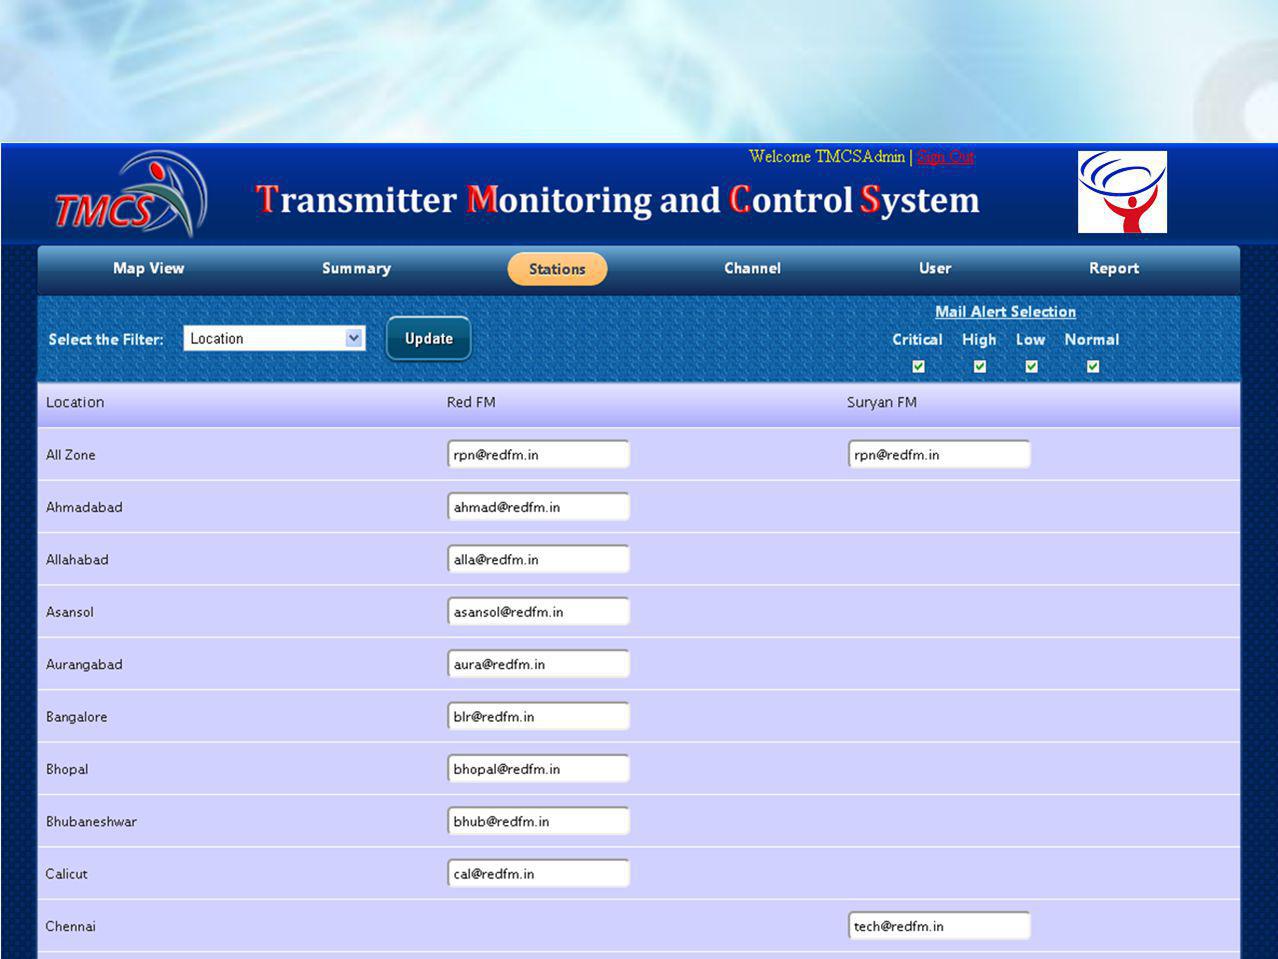1278x959 pixels.
Task: Click the Welcome TMCSAdmin text
Action: coord(827,156)
